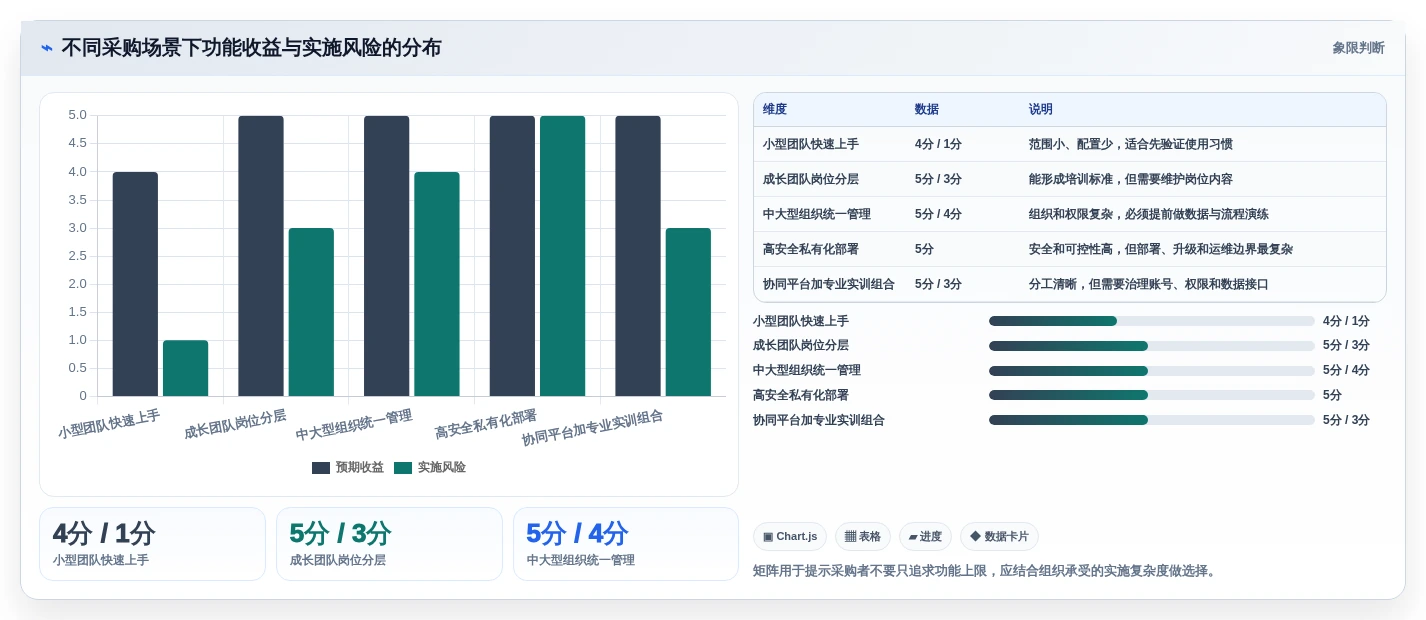Click the progress bar for 成长团队岗位分层

tap(1152, 346)
